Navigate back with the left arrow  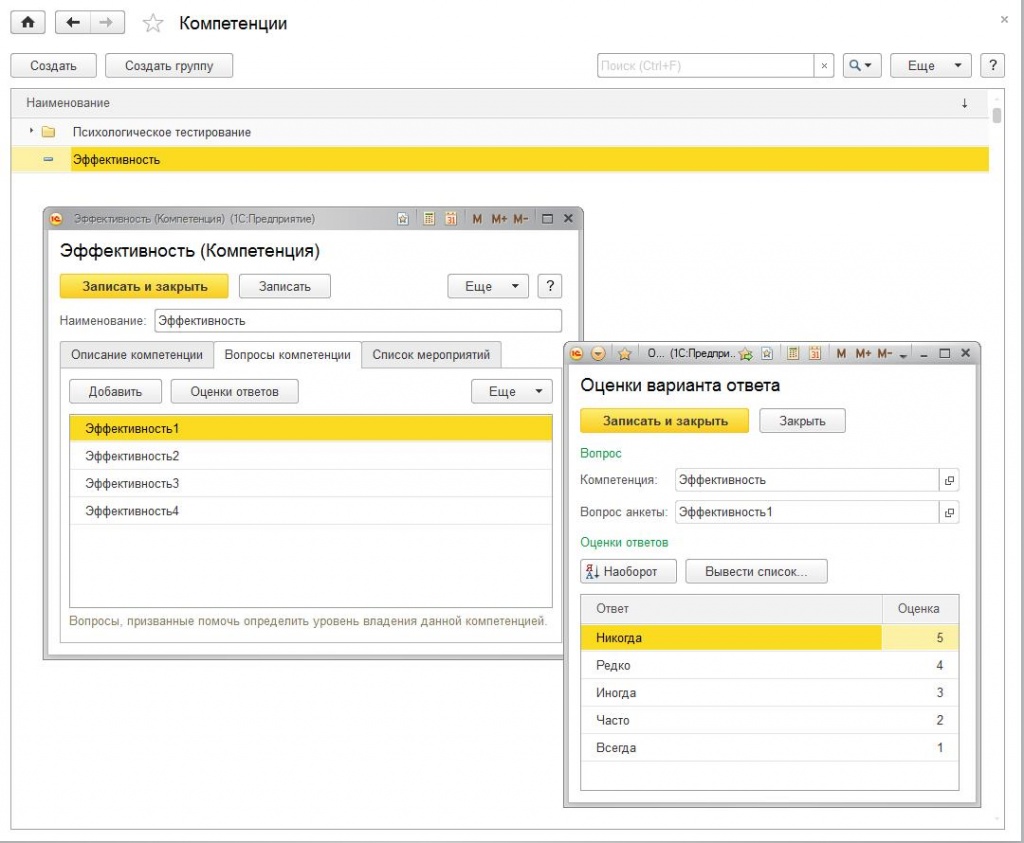pyautogui.click(x=72, y=23)
